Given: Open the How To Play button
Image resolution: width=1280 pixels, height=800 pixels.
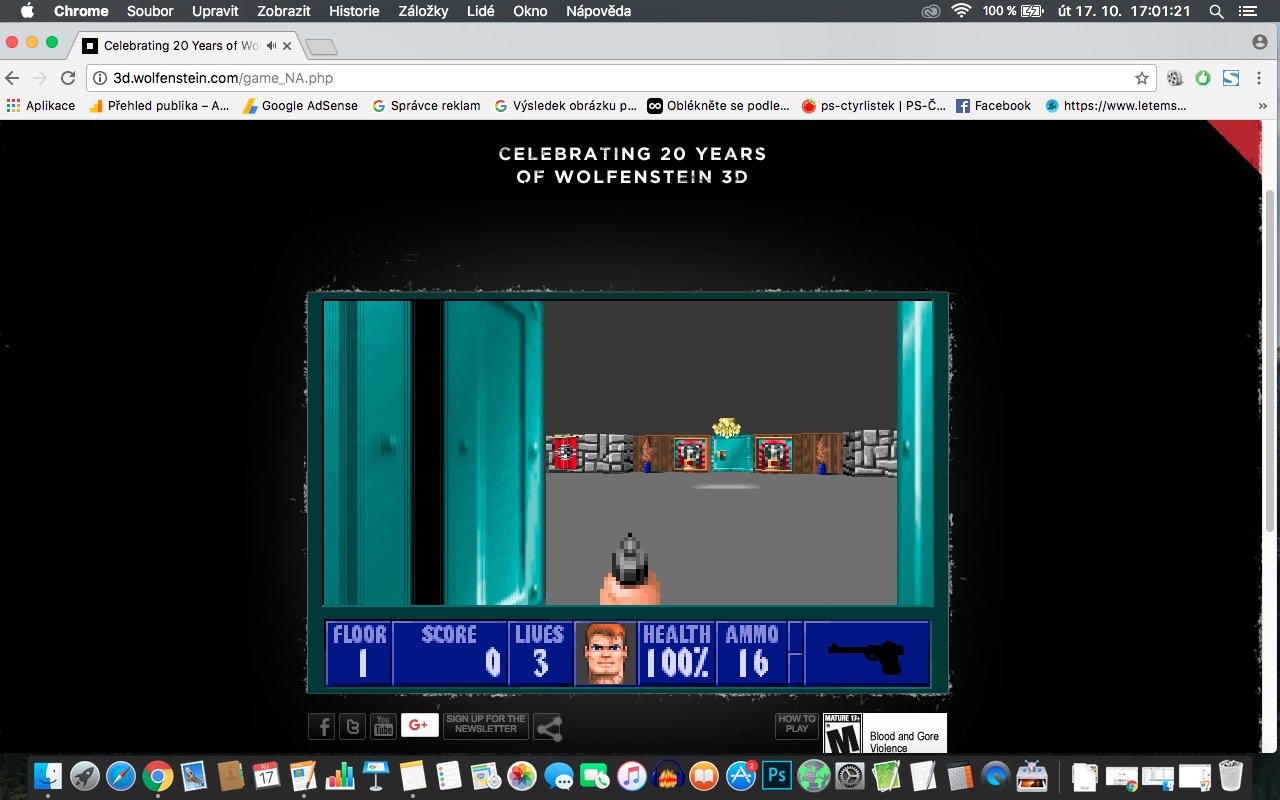Looking at the screenshot, I should [x=796, y=724].
